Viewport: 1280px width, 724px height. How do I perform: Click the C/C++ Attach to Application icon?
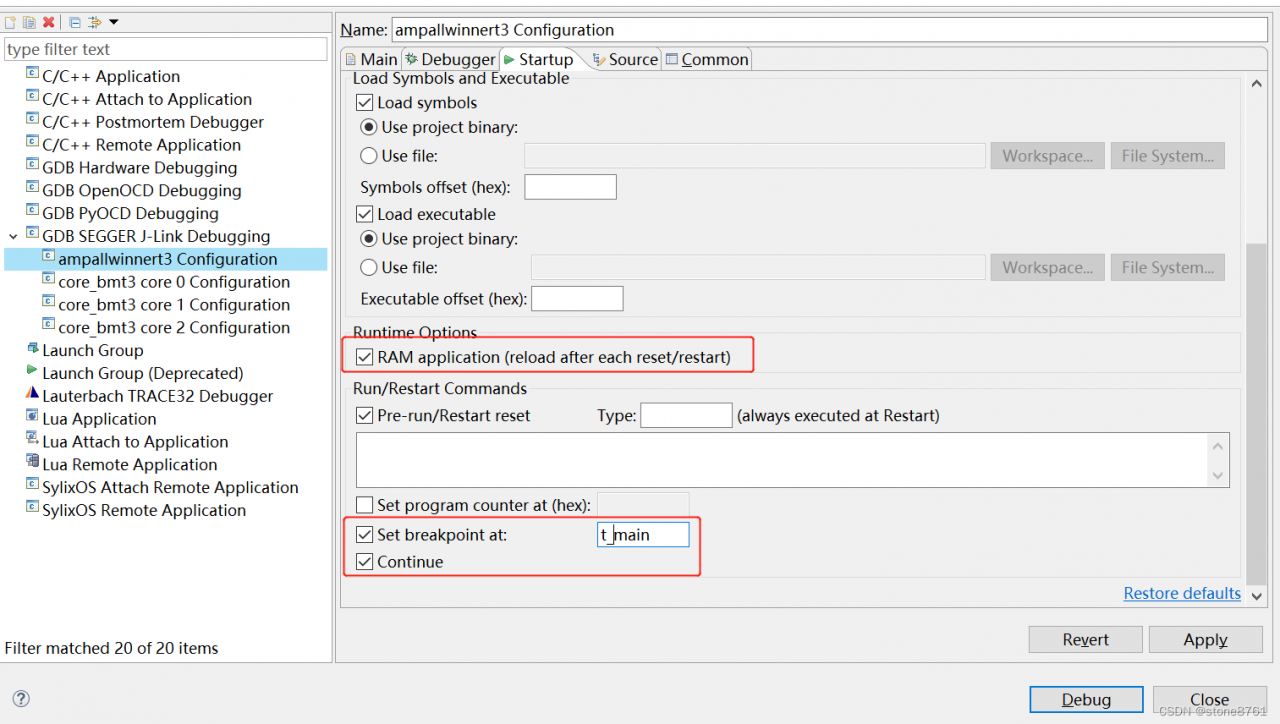pyautogui.click(x=33, y=98)
